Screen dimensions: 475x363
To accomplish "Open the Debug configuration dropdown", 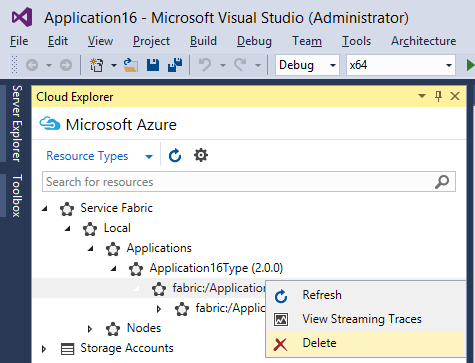I will click(333, 65).
